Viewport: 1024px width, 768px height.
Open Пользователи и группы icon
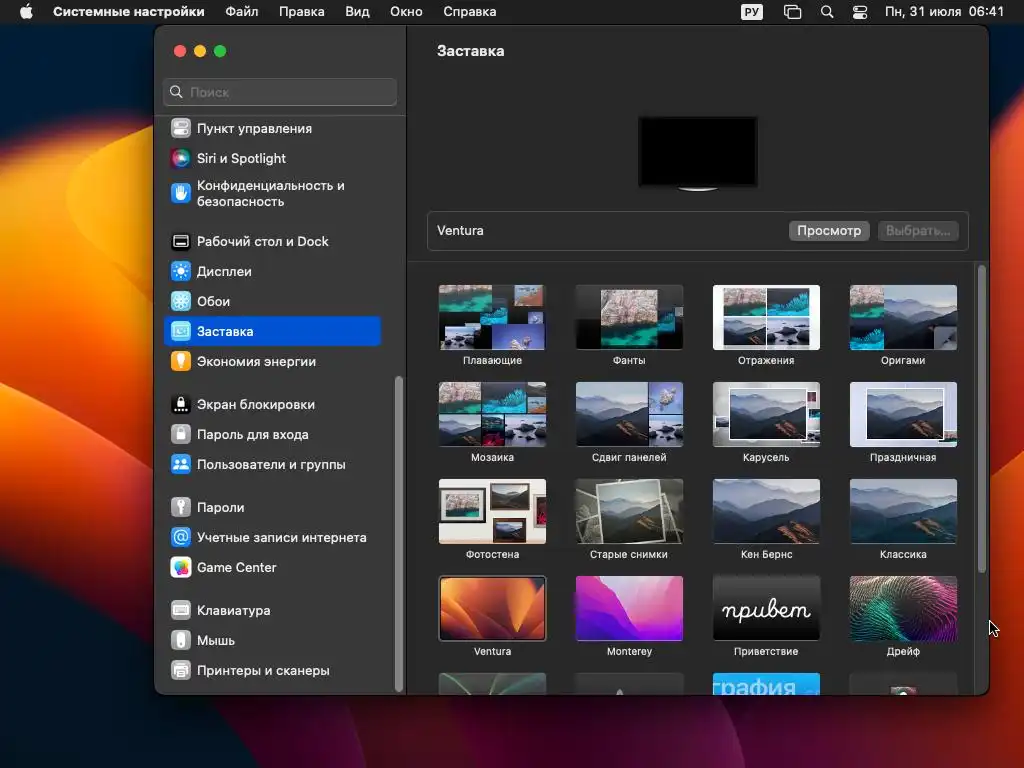181,464
